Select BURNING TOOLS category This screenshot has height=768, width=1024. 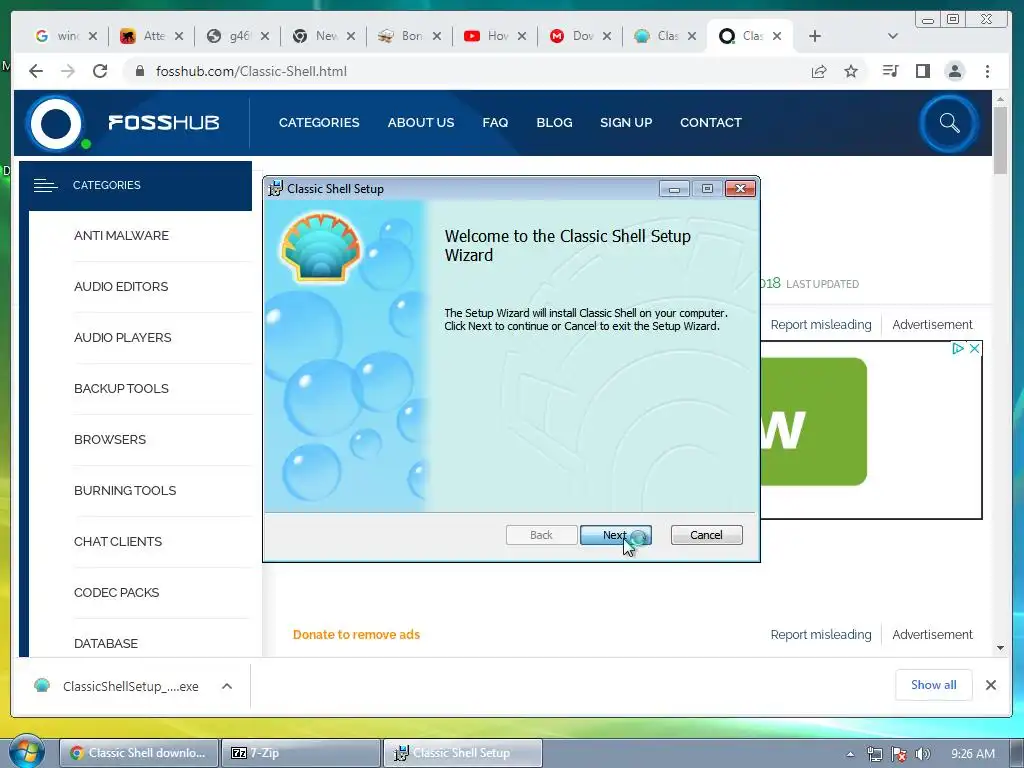125,490
